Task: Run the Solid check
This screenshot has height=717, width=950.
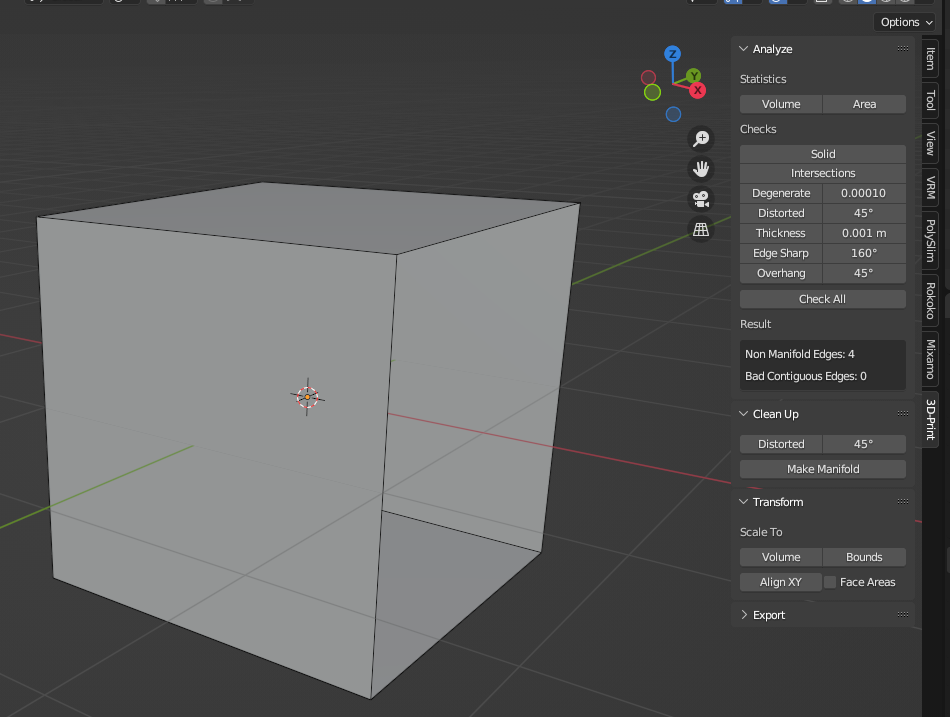Action: tap(823, 154)
